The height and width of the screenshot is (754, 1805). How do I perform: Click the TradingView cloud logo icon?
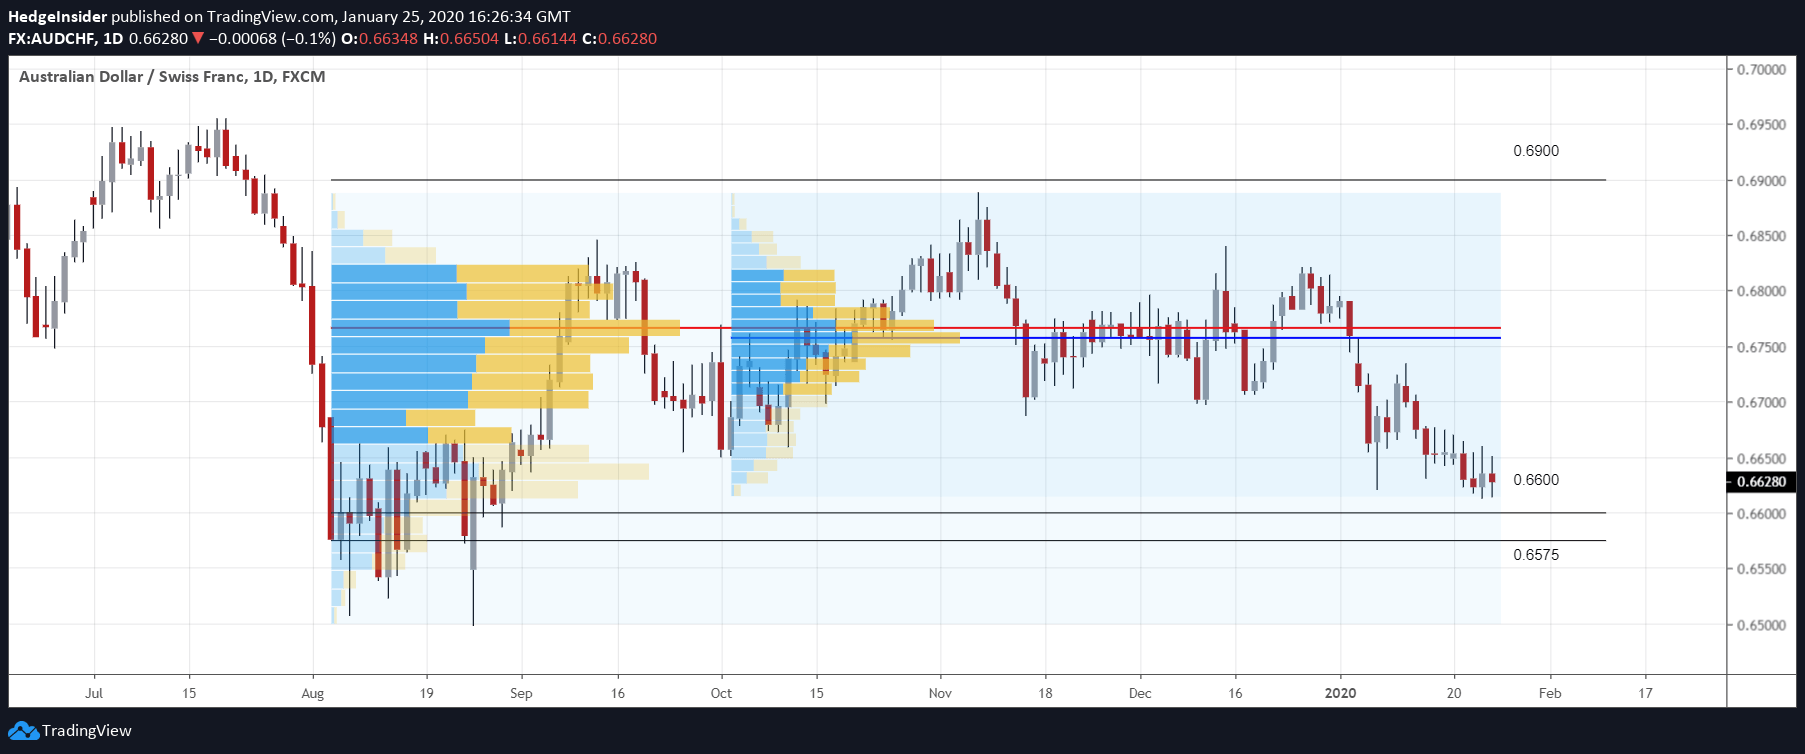[x=23, y=731]
